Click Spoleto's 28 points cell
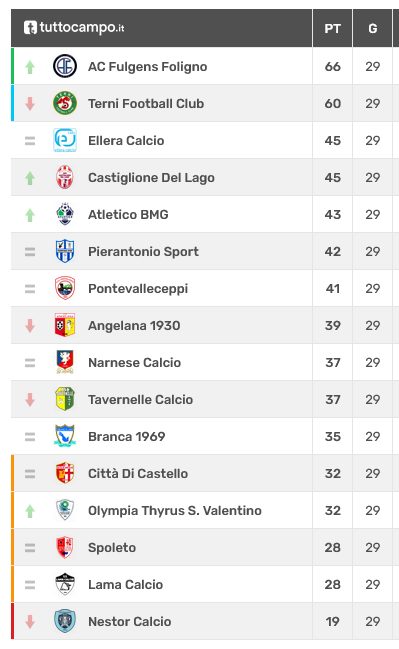This screenshot has height=649, width=399. 332,547
